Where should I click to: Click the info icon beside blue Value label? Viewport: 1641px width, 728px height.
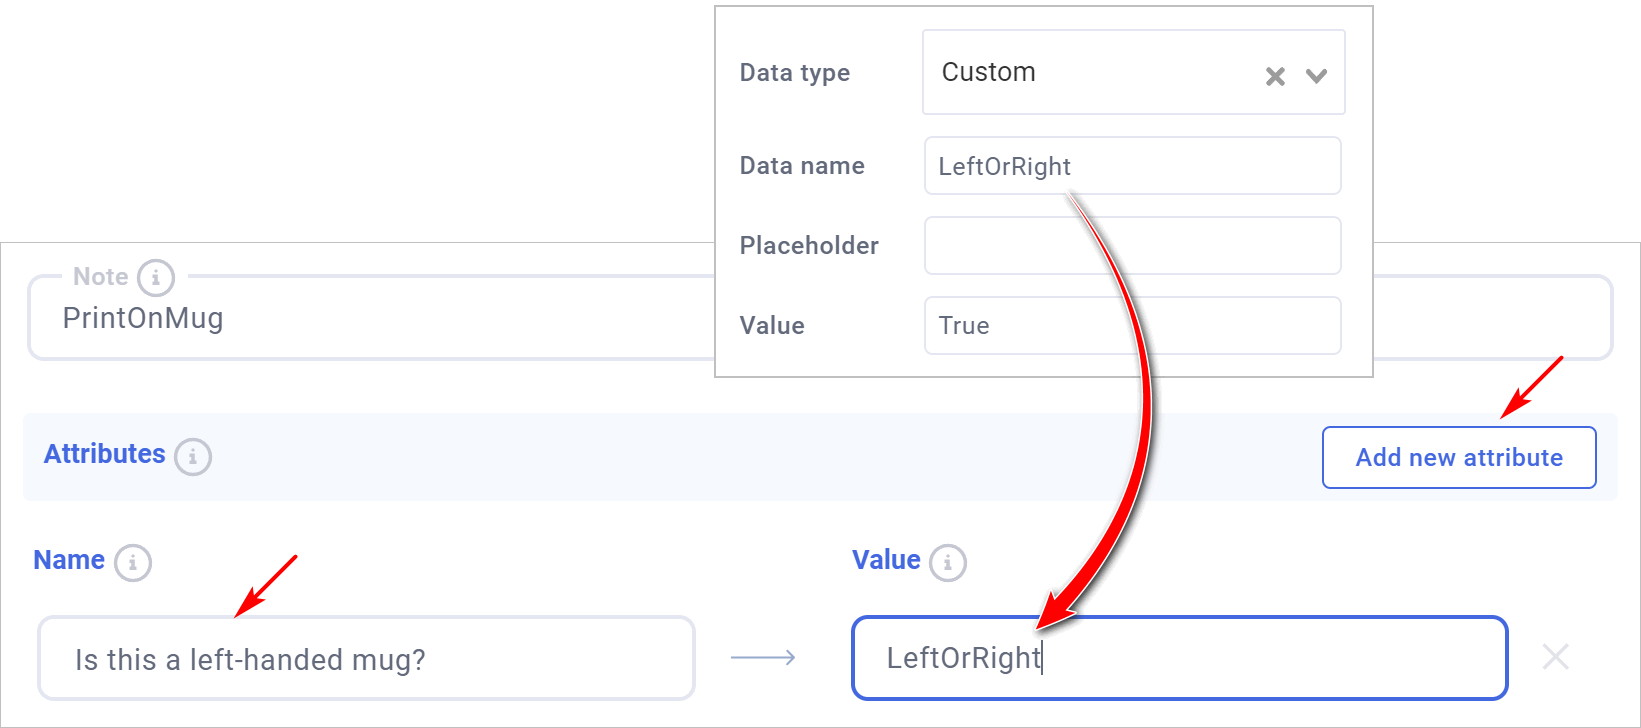[948, 562]
